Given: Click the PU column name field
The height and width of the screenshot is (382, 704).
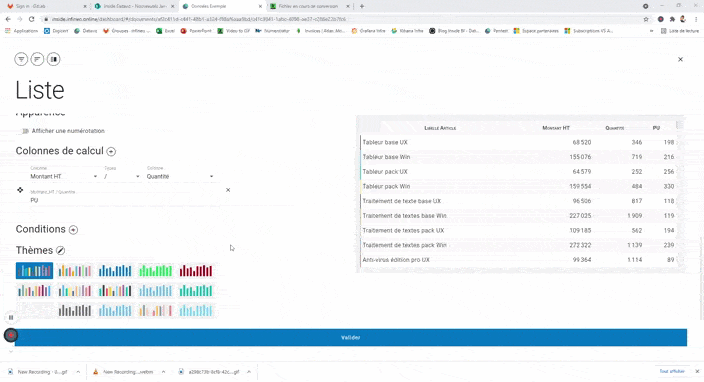Looking at the screenshot, I should (x=126, y=200).
